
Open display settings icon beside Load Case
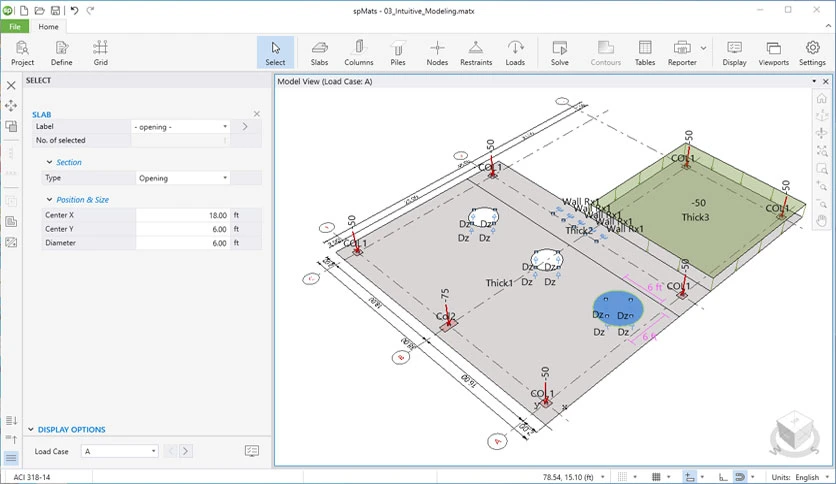[252, 451]
